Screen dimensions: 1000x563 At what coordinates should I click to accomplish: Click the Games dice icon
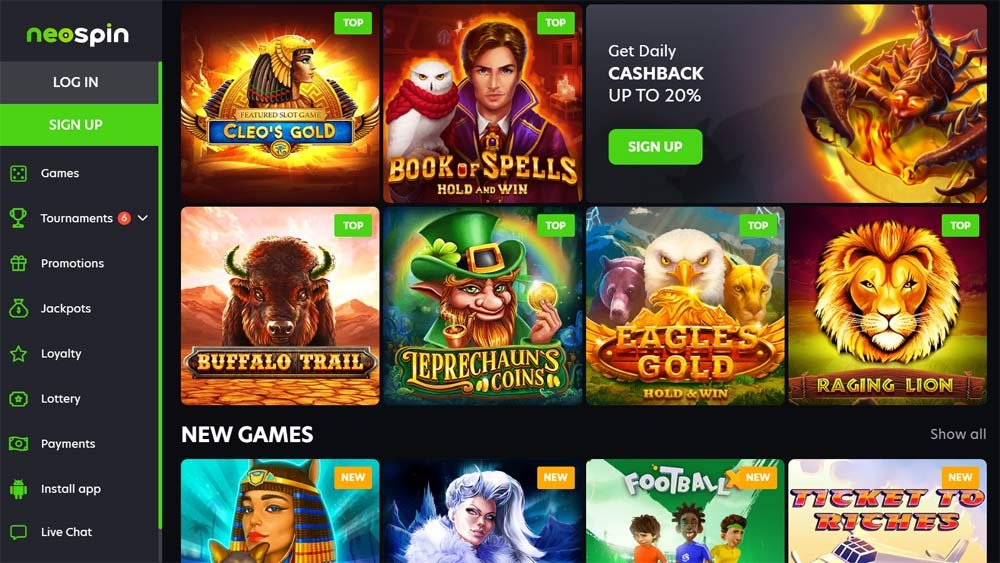[18, 173]
